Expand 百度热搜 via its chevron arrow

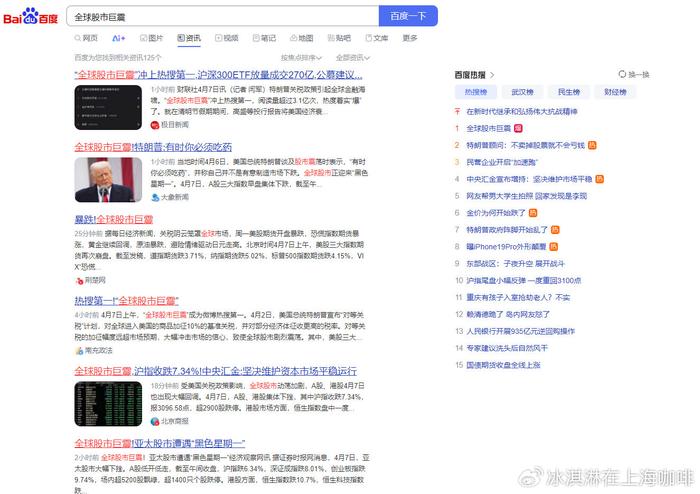(492, 75)
